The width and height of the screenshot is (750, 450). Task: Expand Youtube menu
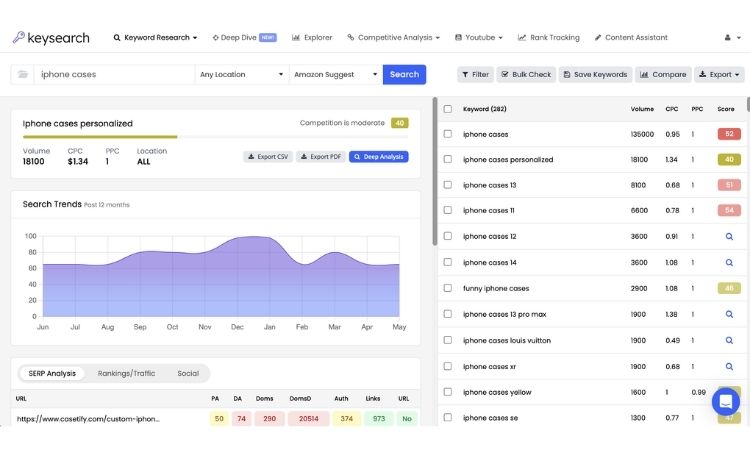478,38
